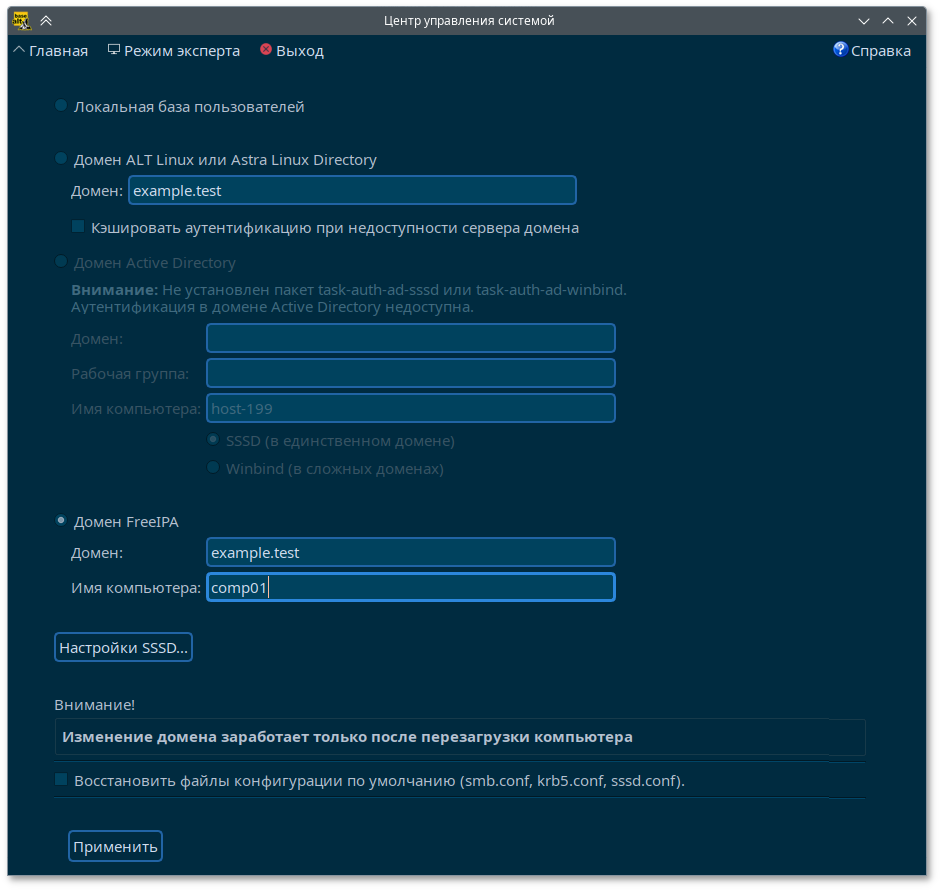Click the Имя компьютера field showing host-199

point(410,409)
